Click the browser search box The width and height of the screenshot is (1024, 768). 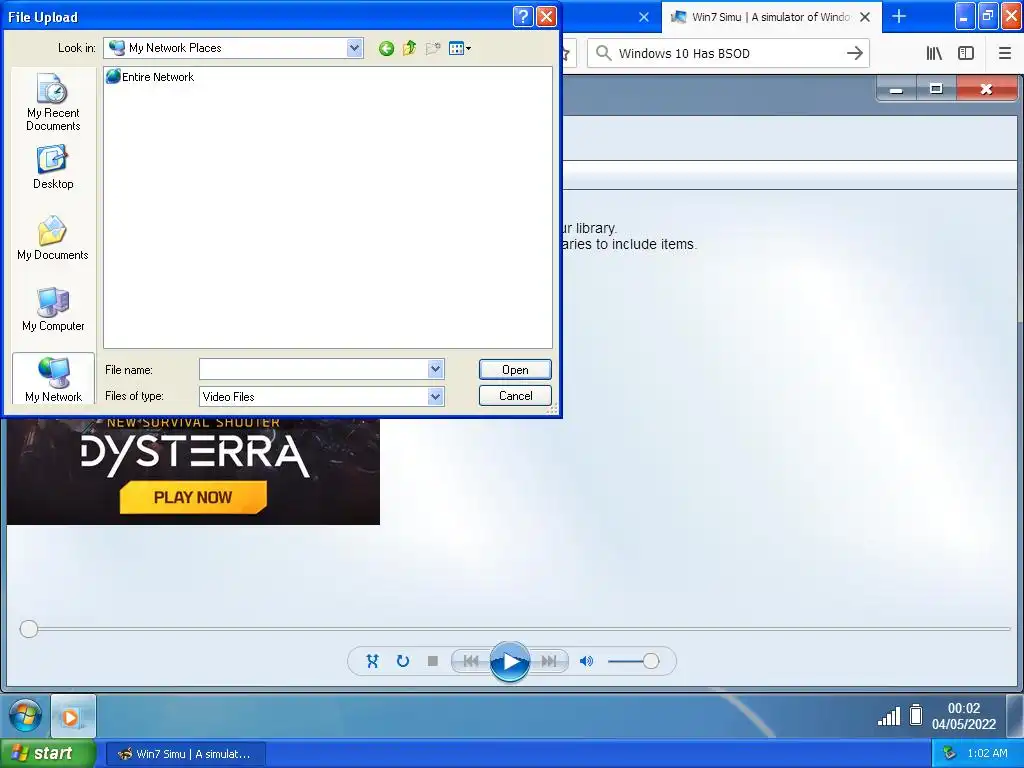(728, 54)
